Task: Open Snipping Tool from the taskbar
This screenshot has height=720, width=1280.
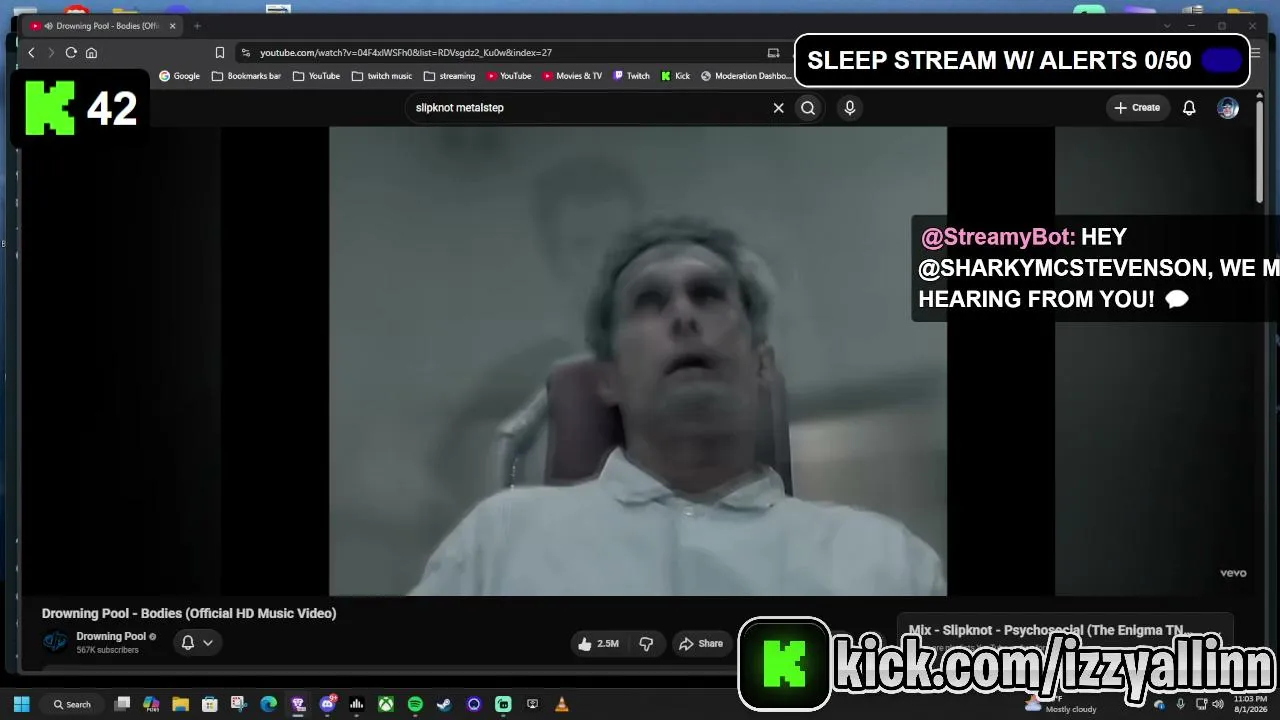Action: (x=239, y=704)
